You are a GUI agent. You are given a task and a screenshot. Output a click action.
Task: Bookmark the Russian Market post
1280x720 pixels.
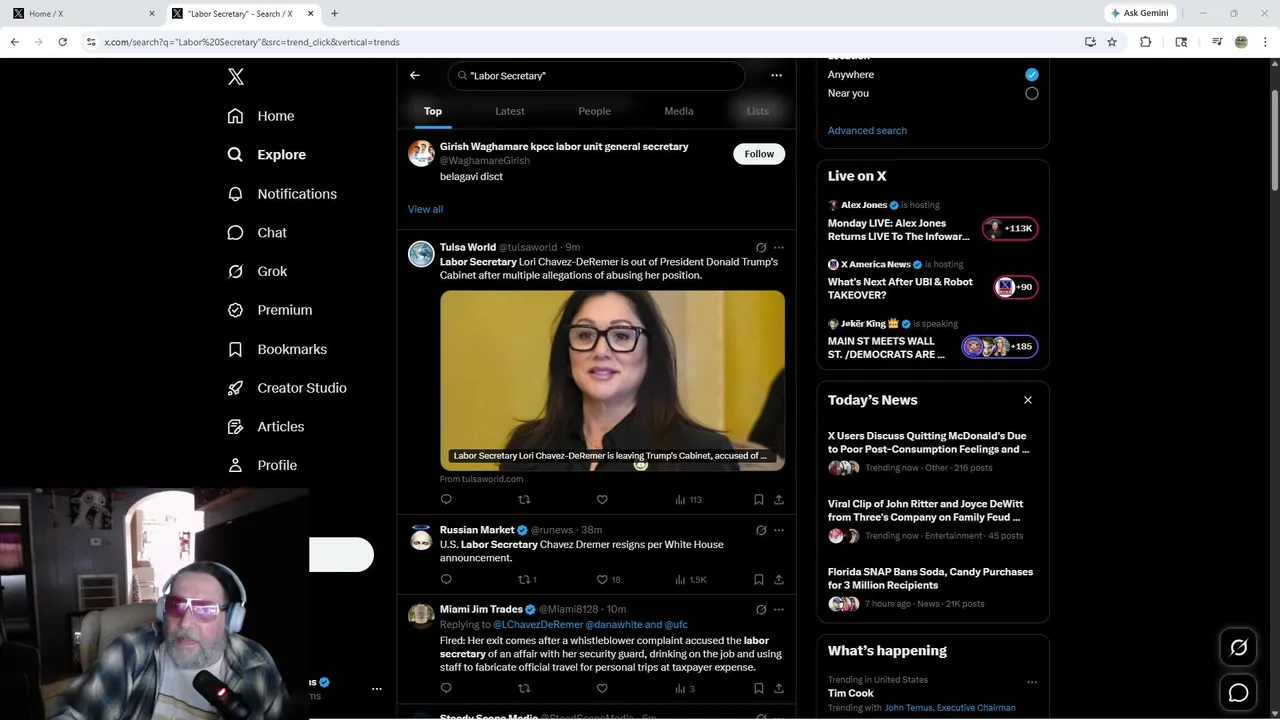[x=759, y=579]
